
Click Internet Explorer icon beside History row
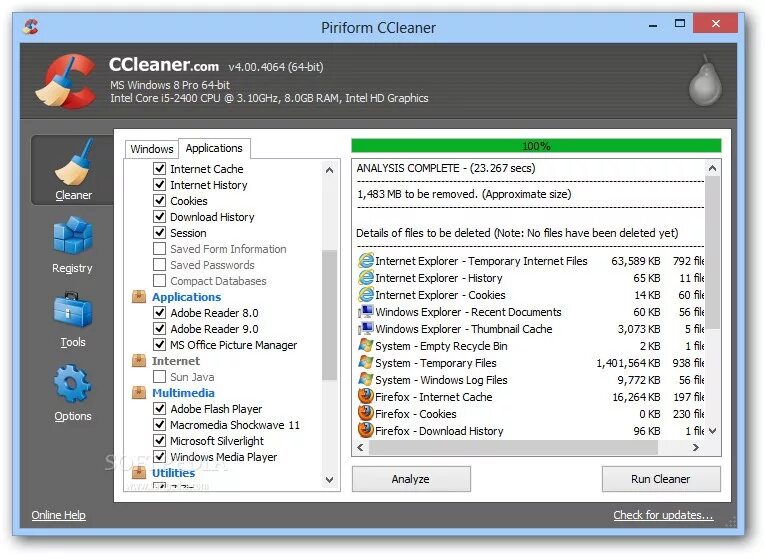[366, 278]
